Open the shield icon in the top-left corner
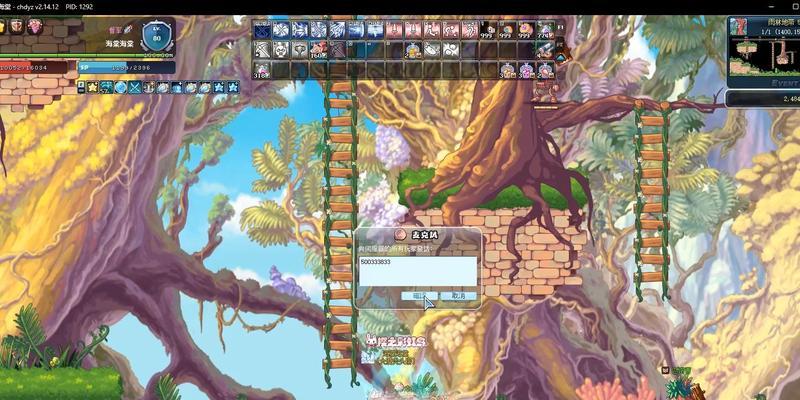This screenshot has height=400, width=800. (x=16, y=26)
